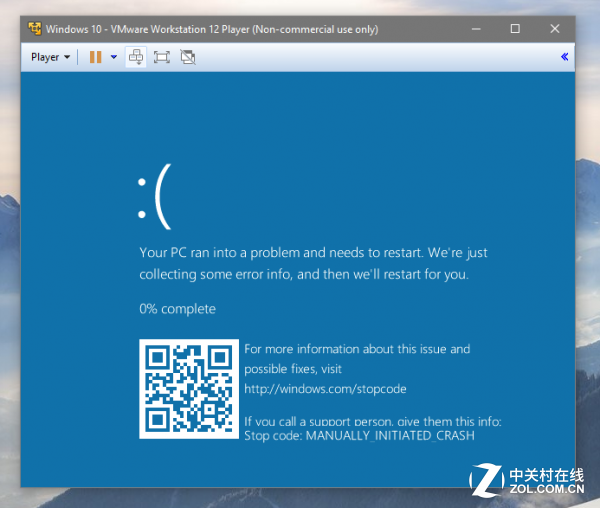Collapse the toolbar with the double chevron
Screen dimensions: 600x508
pos(564,57)
